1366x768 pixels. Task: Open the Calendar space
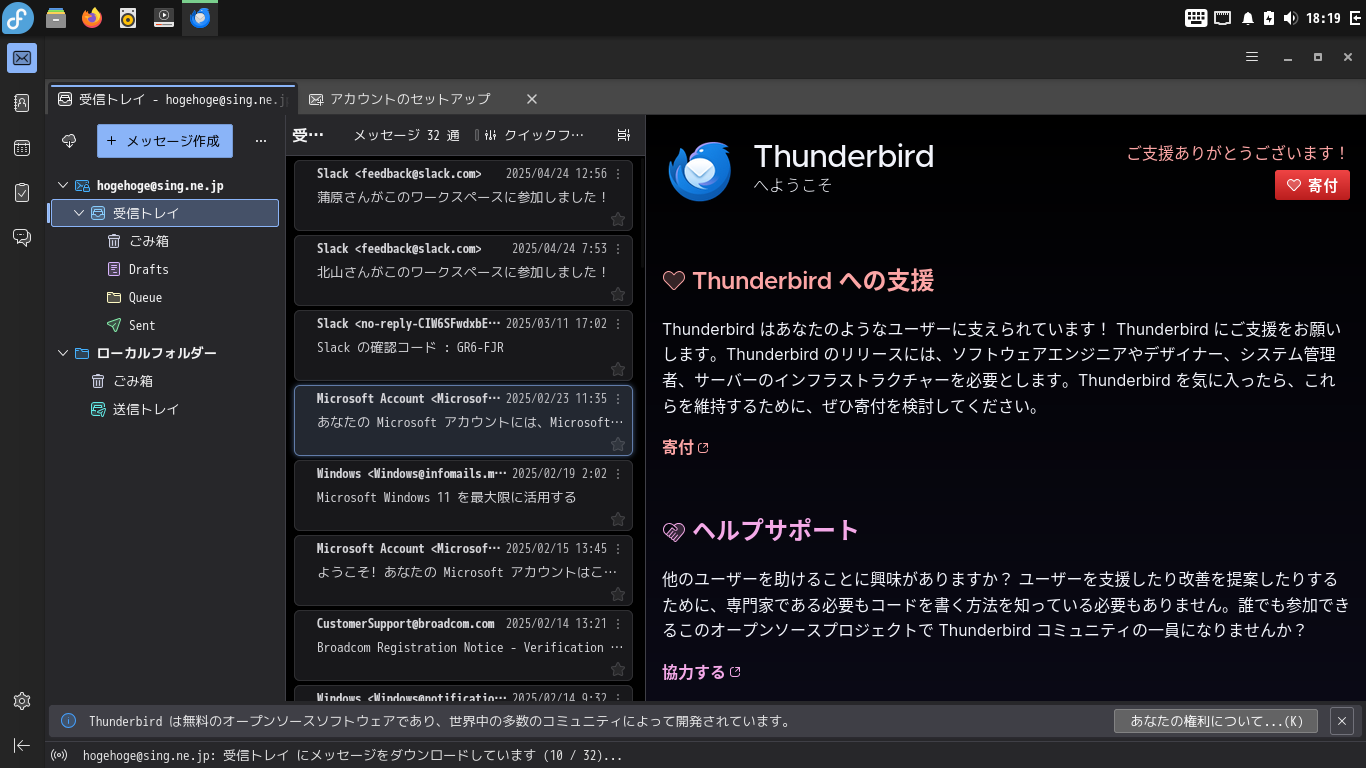(22, 148)
